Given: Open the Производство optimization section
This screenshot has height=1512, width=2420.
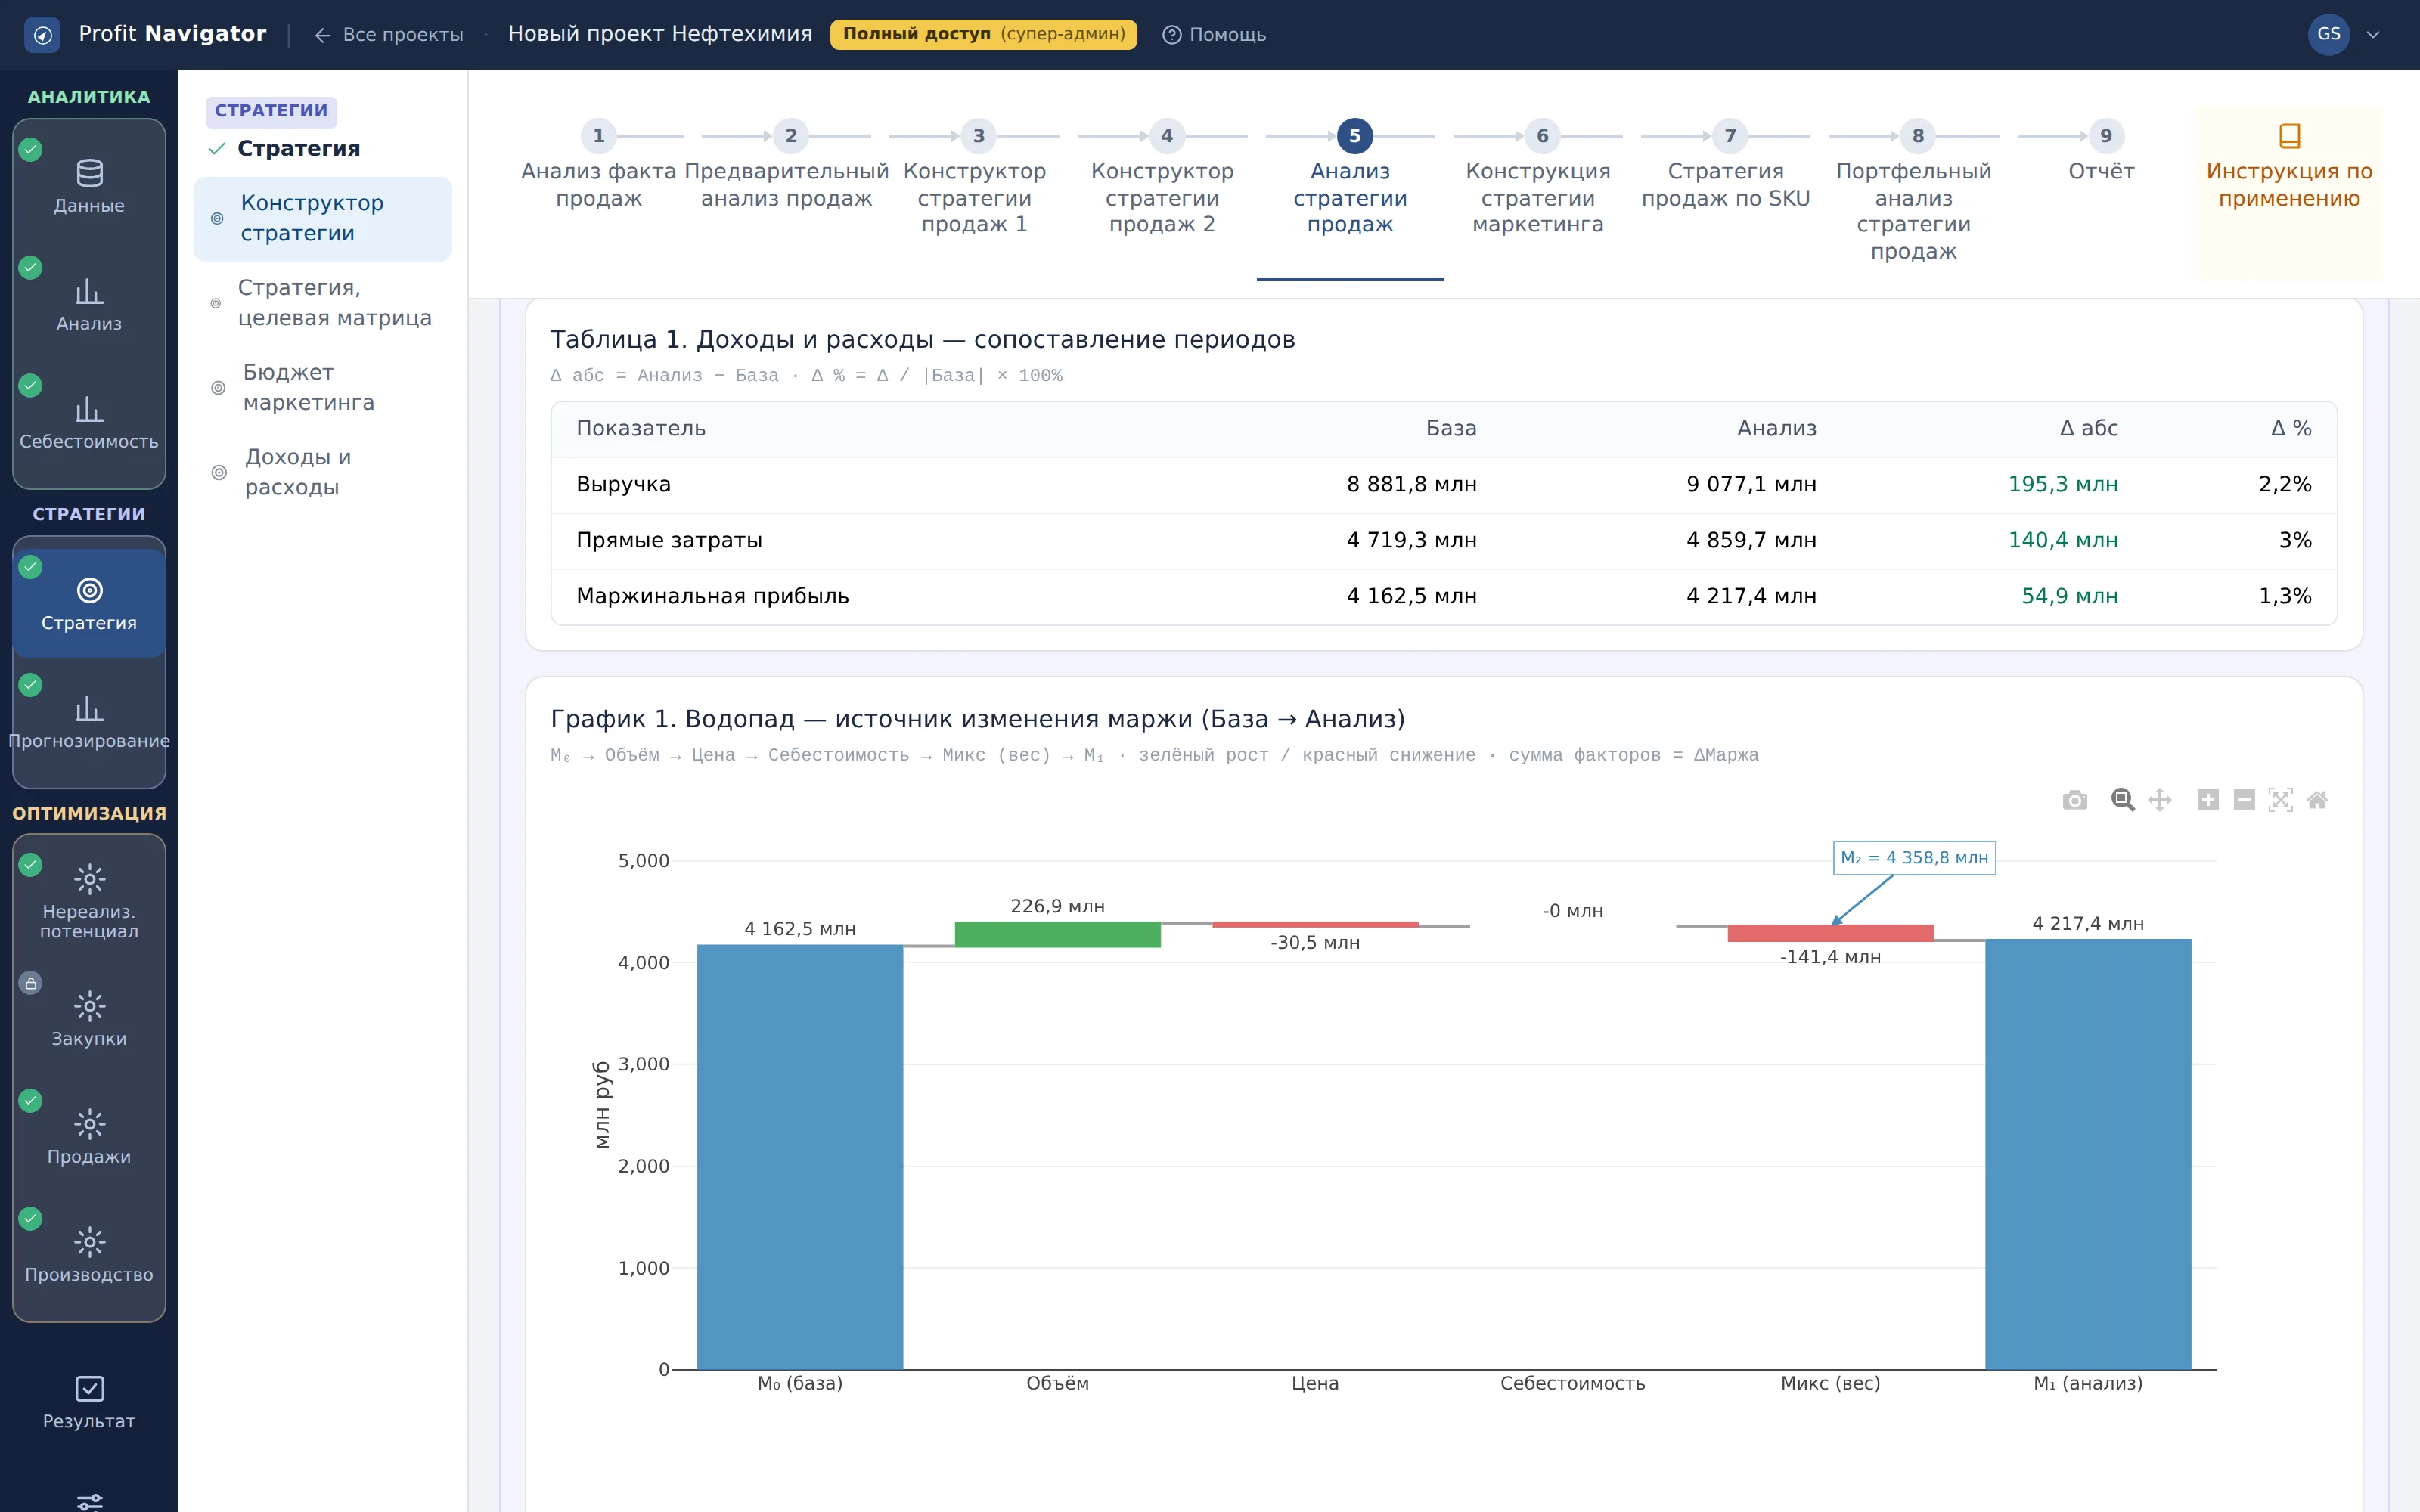Looking at the screenshot, I should click(89, 1256).
